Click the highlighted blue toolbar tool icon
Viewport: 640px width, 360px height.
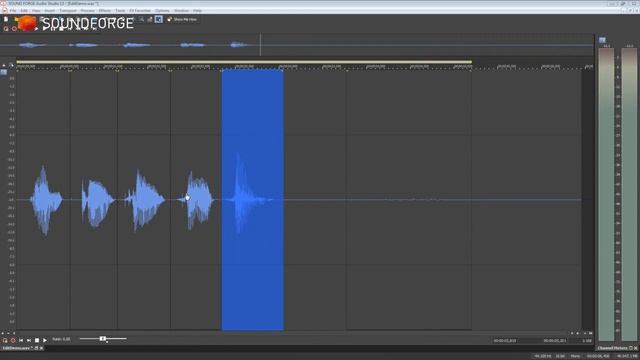coord(159,19)
